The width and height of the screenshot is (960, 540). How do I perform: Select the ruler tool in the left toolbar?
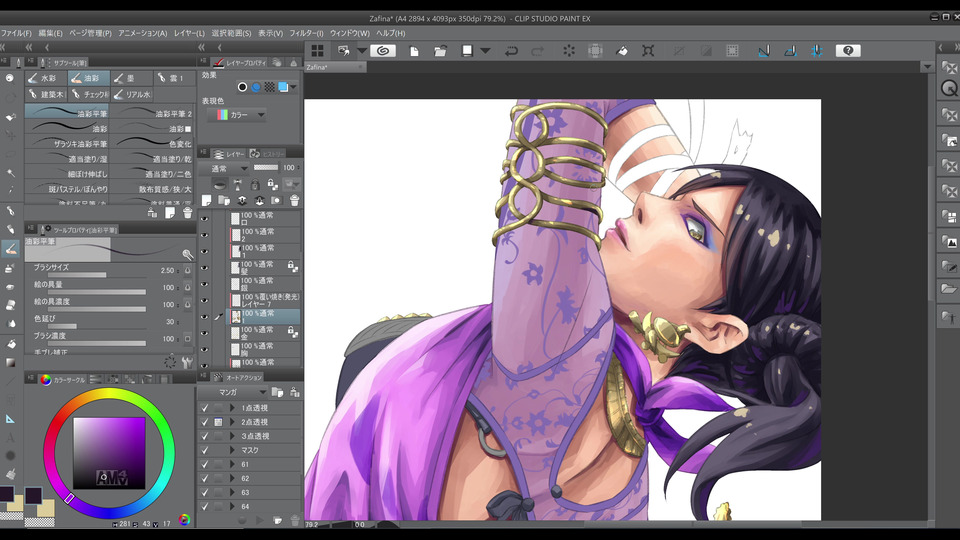pyautogui.click(x=10, y=419)
